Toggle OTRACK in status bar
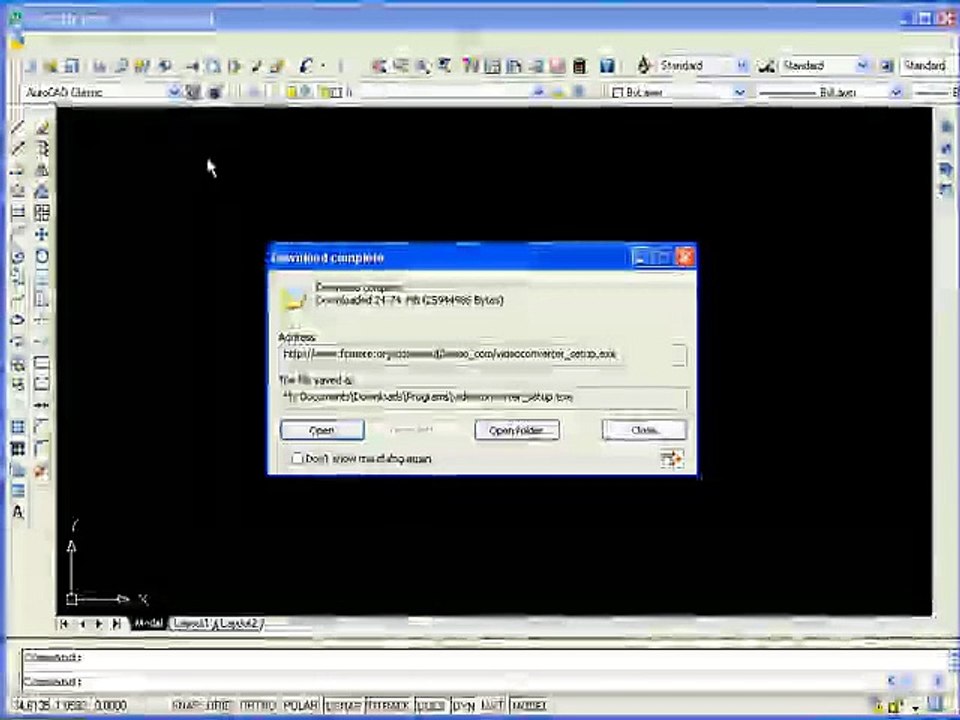 388,705
